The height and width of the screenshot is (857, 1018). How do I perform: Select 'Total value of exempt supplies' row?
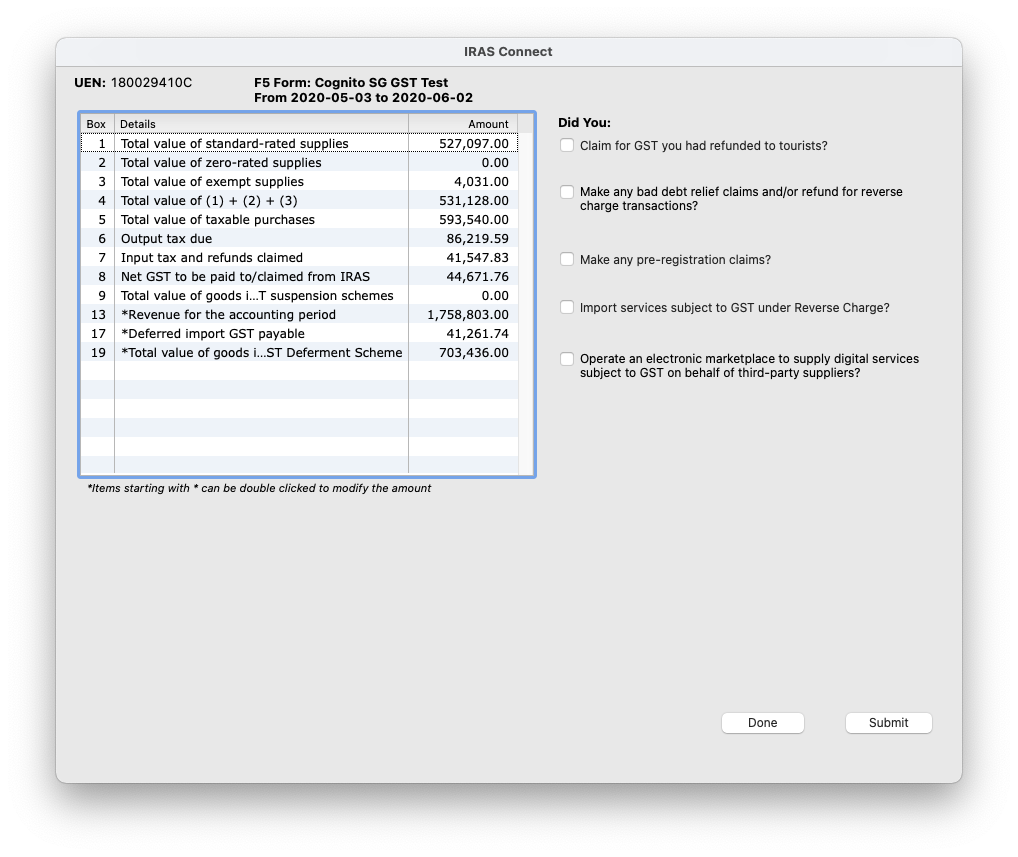[x=299, y=182]
